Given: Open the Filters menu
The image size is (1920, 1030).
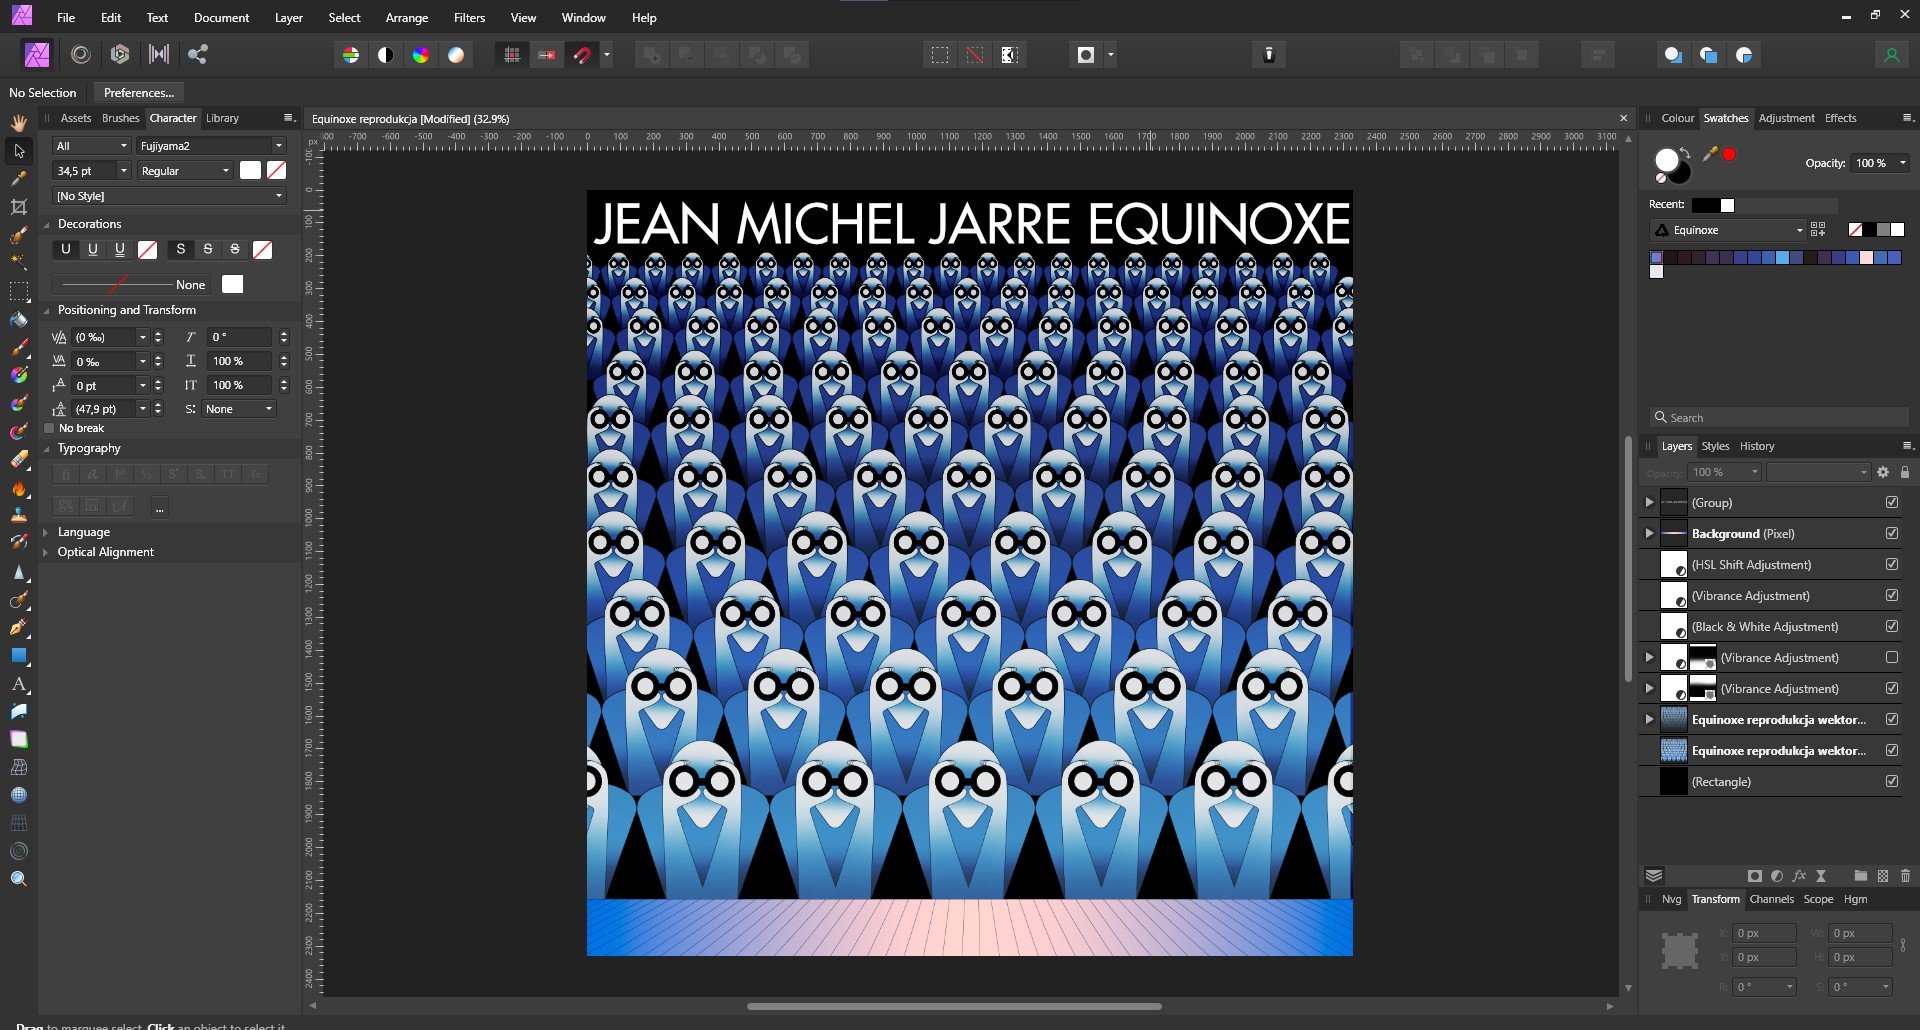Looking at the screenshot, I should click(469, 18).
